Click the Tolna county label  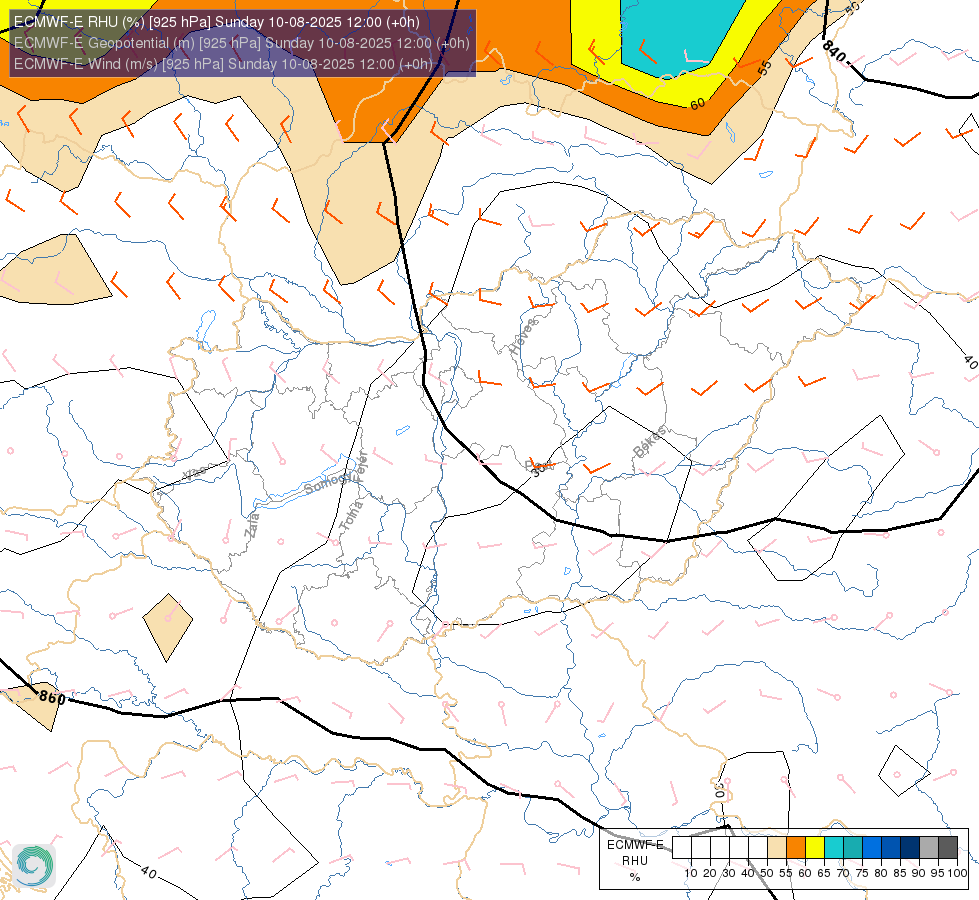pos(351,517)
